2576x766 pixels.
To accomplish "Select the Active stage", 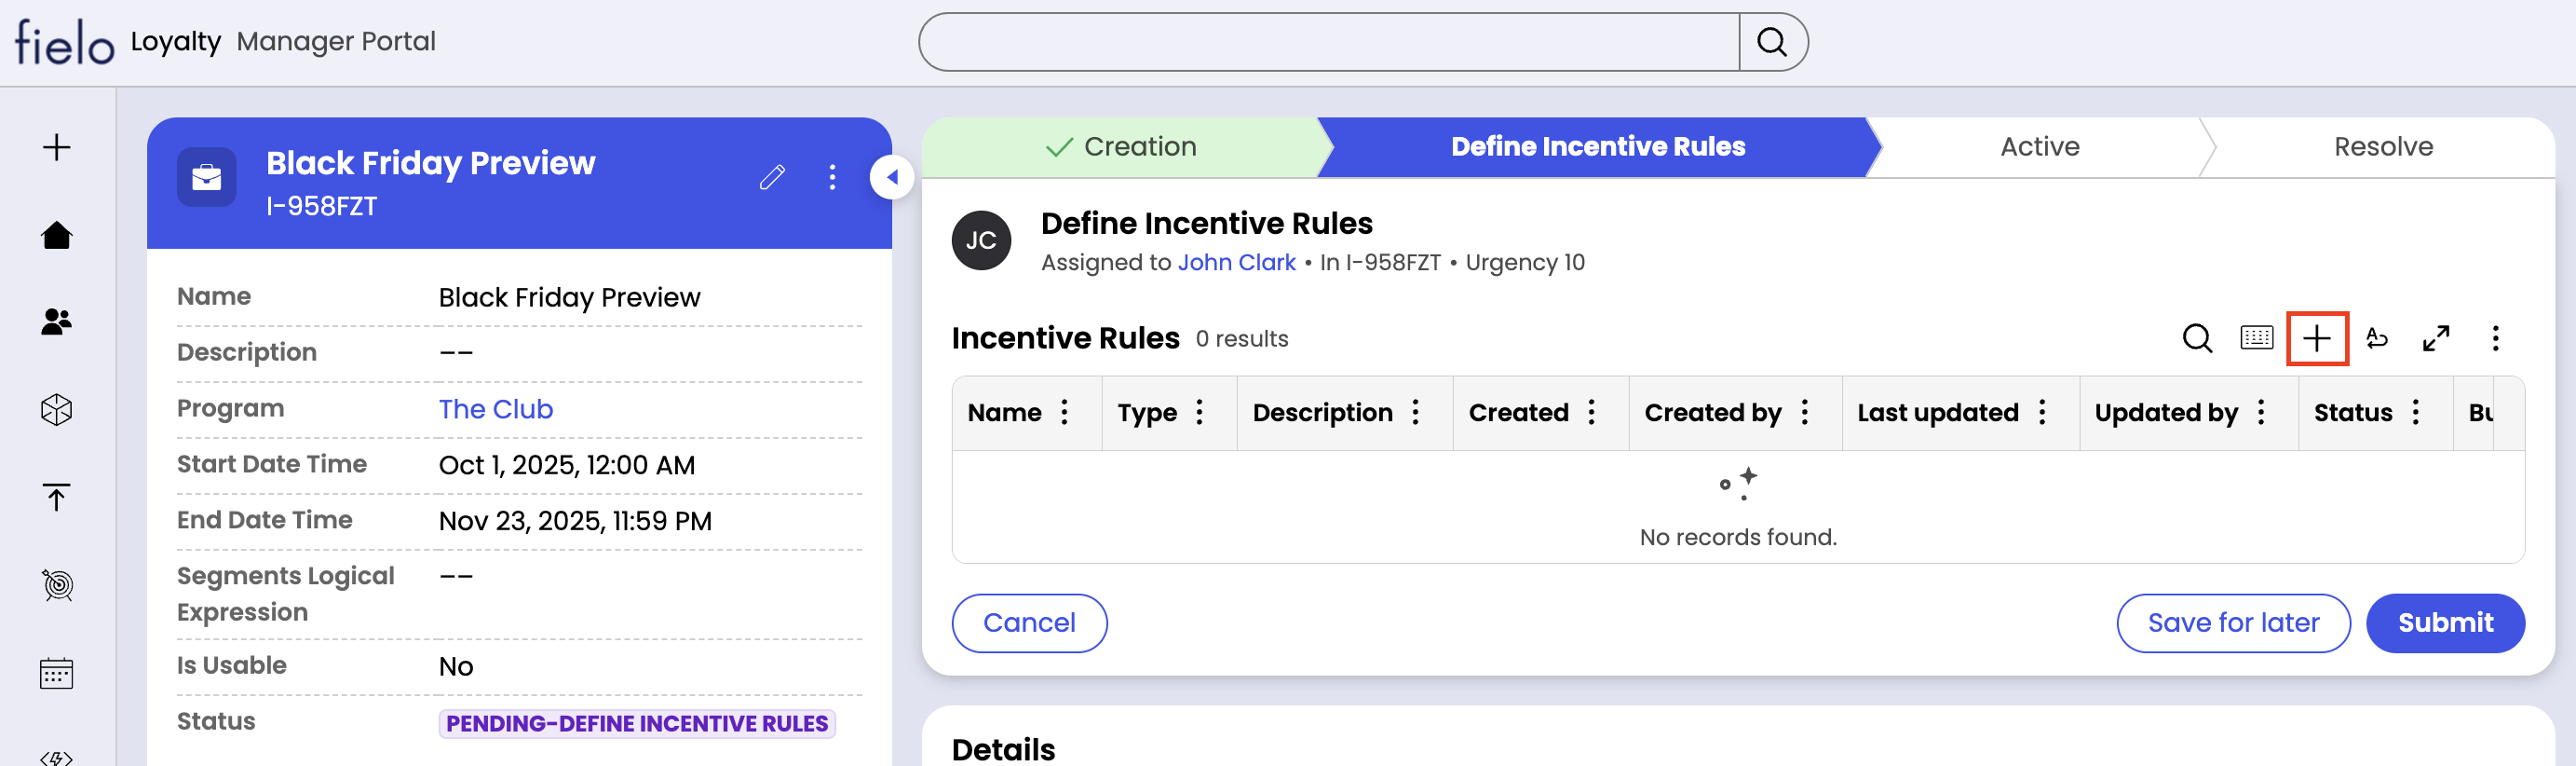I will click(x=2040, y=147).
